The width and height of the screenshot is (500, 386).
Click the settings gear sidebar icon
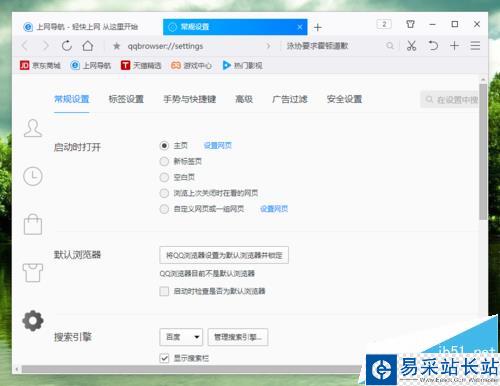33,321
